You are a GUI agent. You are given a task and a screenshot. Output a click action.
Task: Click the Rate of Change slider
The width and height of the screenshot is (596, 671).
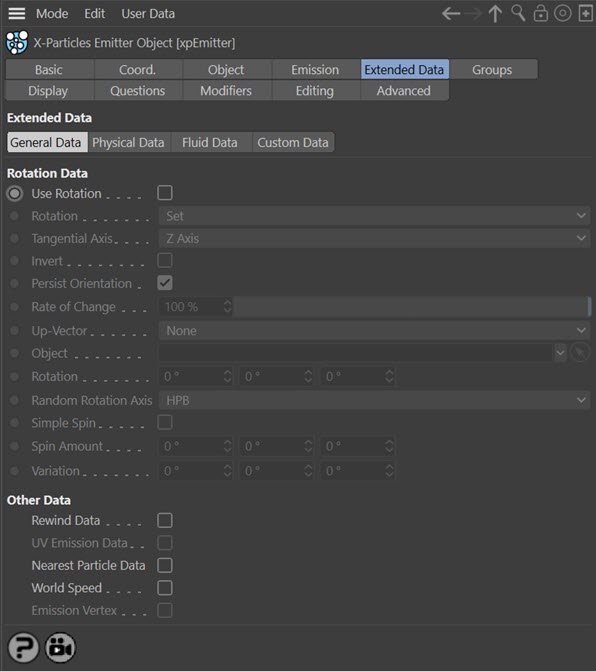tap(412, 307)
